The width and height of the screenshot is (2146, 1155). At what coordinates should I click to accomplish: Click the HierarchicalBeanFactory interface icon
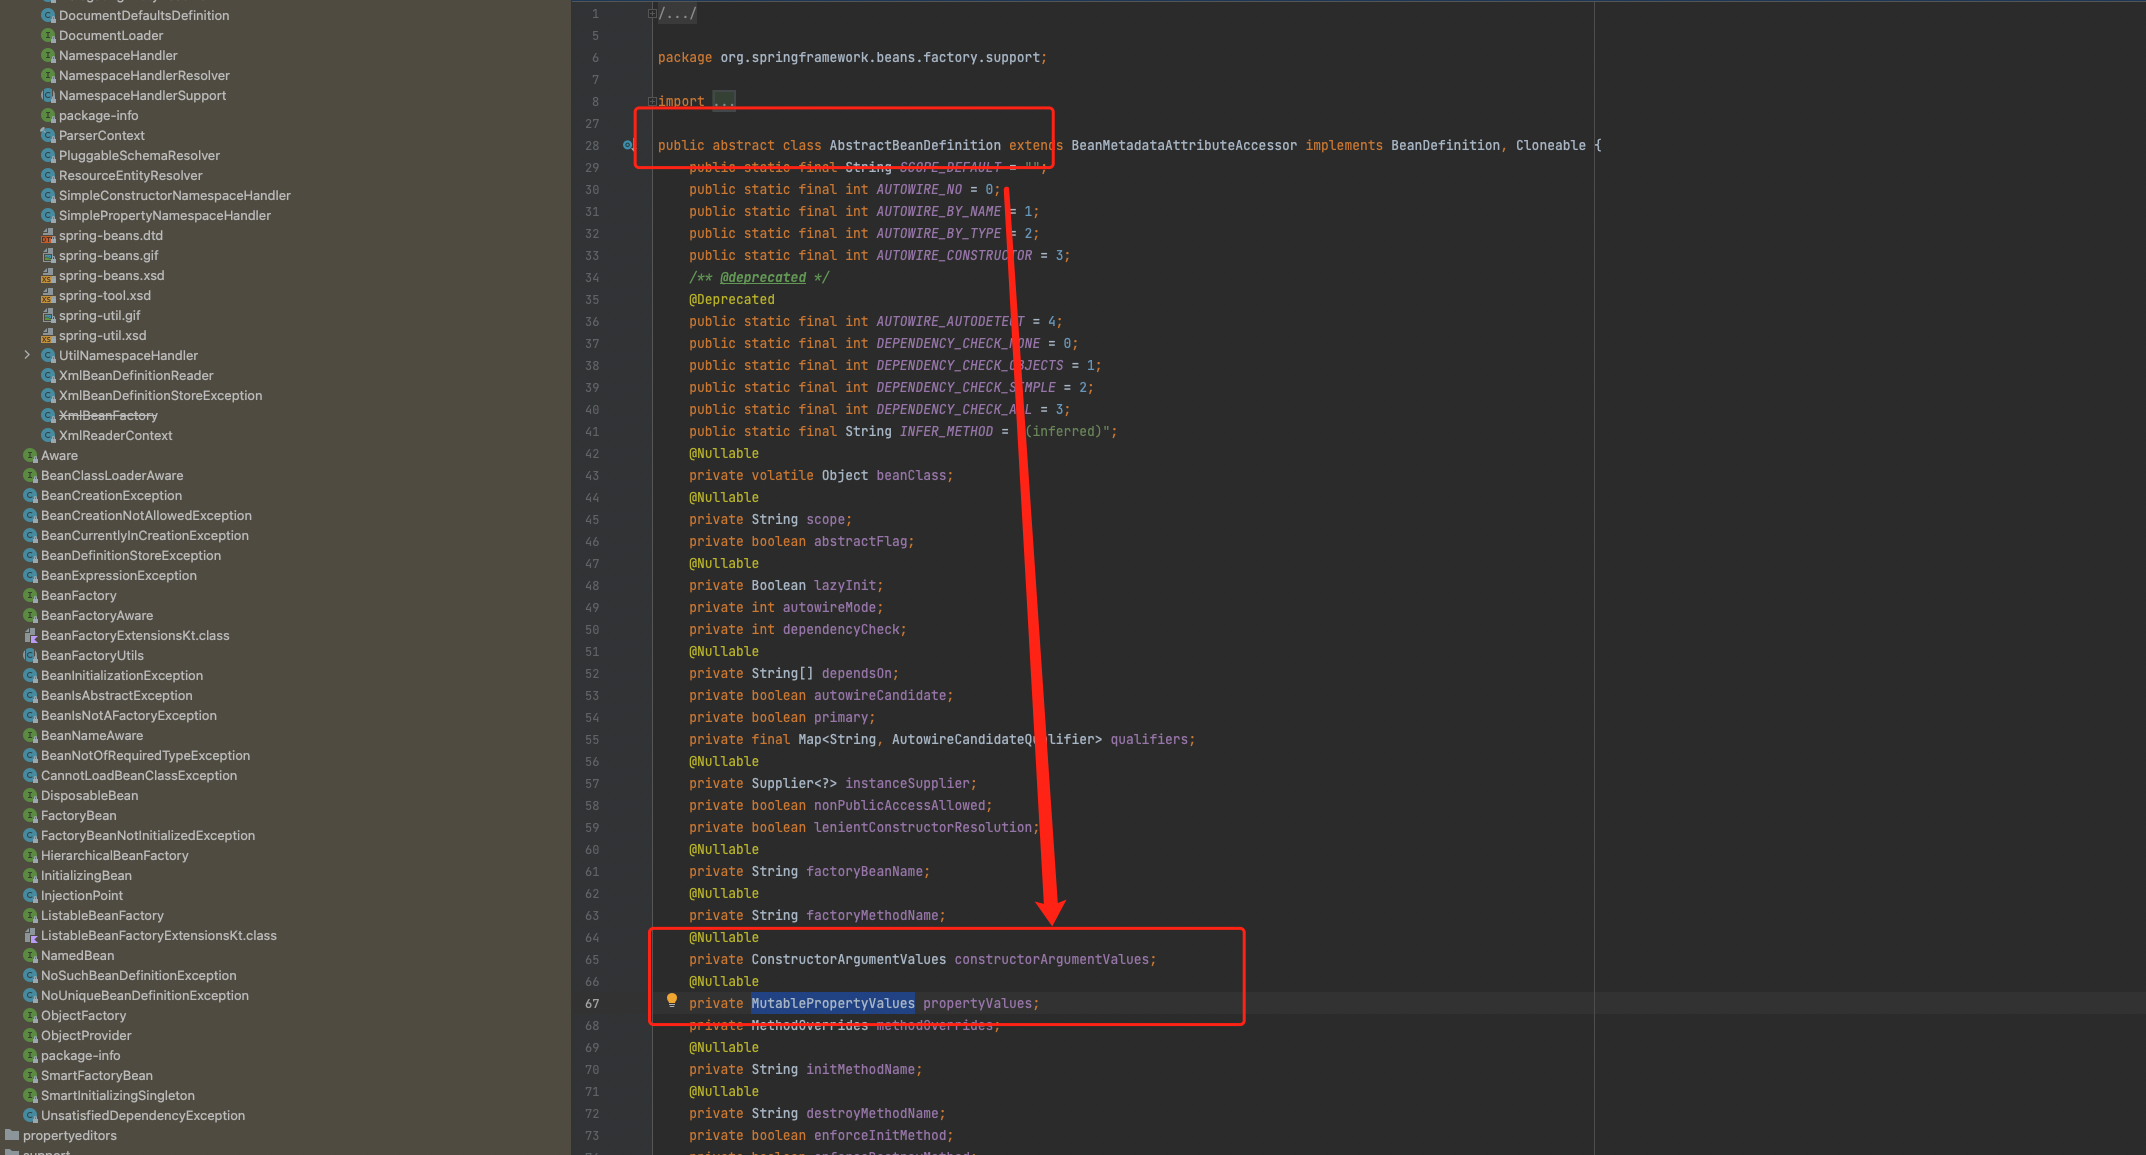(x=30, y=855)
